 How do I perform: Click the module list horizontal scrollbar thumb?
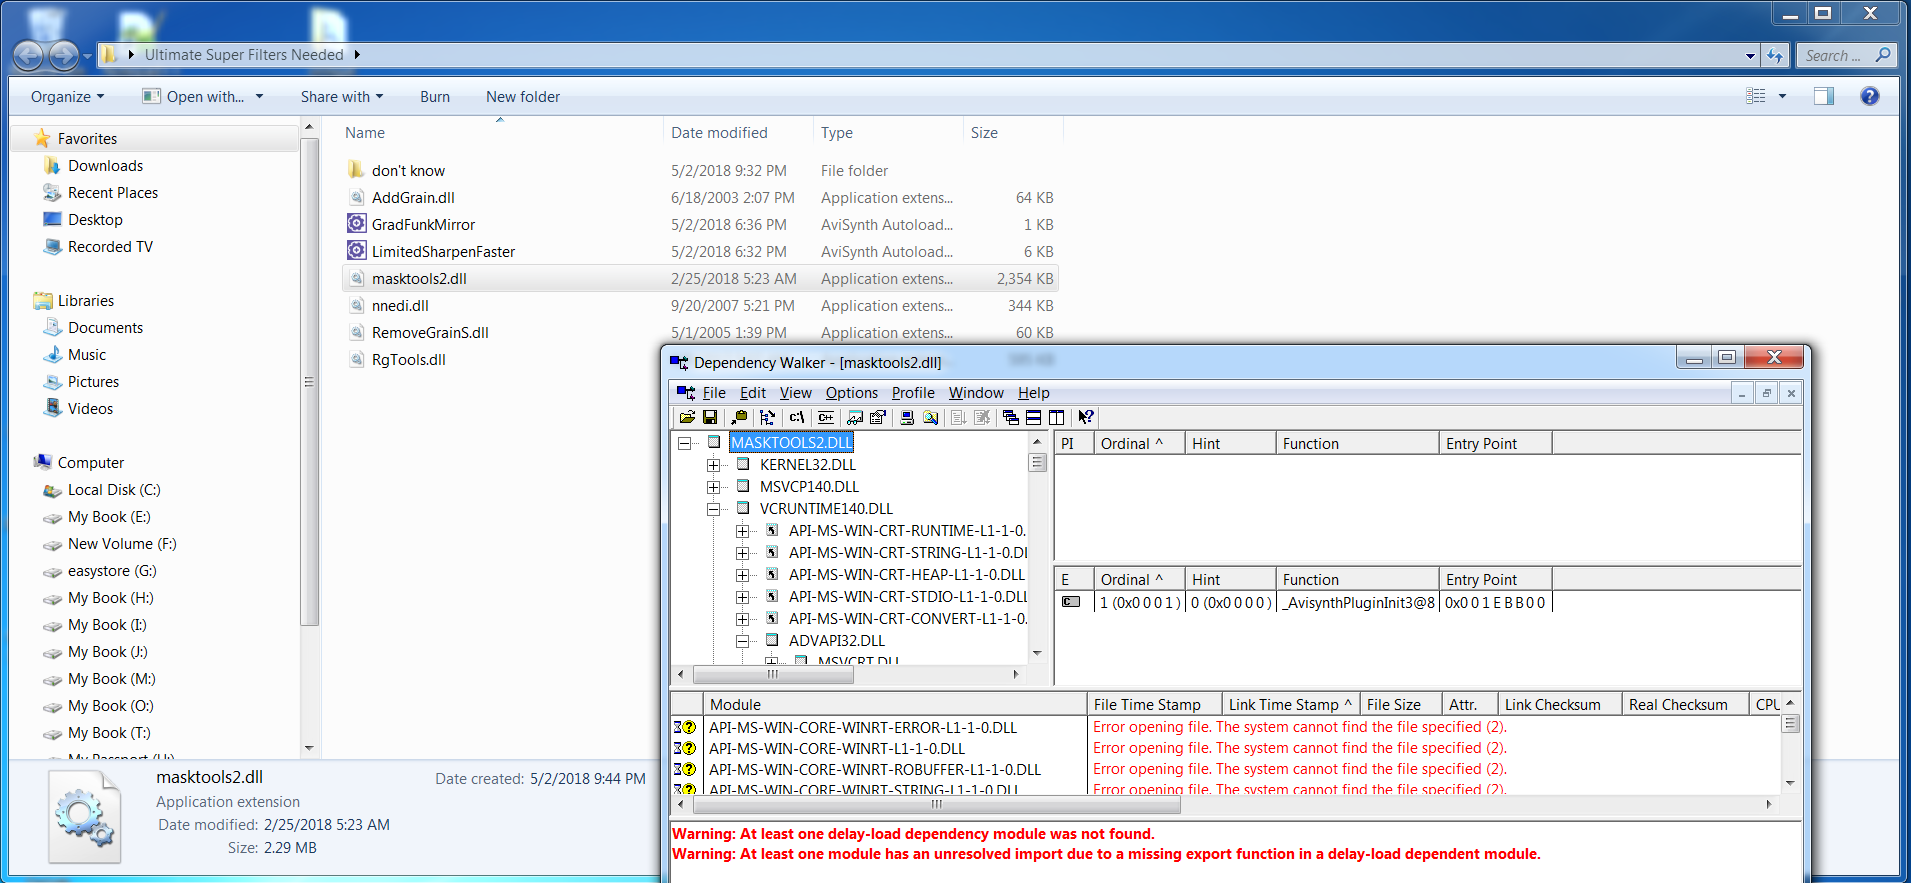pos(936,804)
